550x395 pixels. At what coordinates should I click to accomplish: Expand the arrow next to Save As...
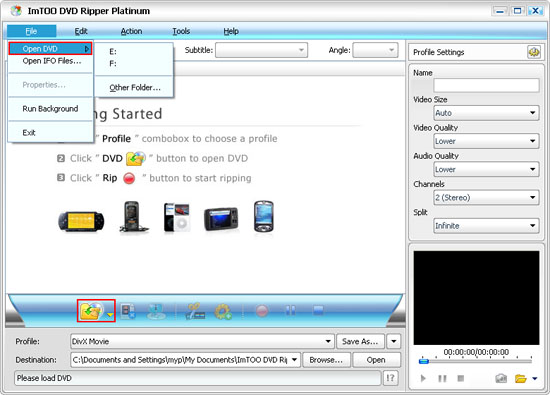[394, 341]
